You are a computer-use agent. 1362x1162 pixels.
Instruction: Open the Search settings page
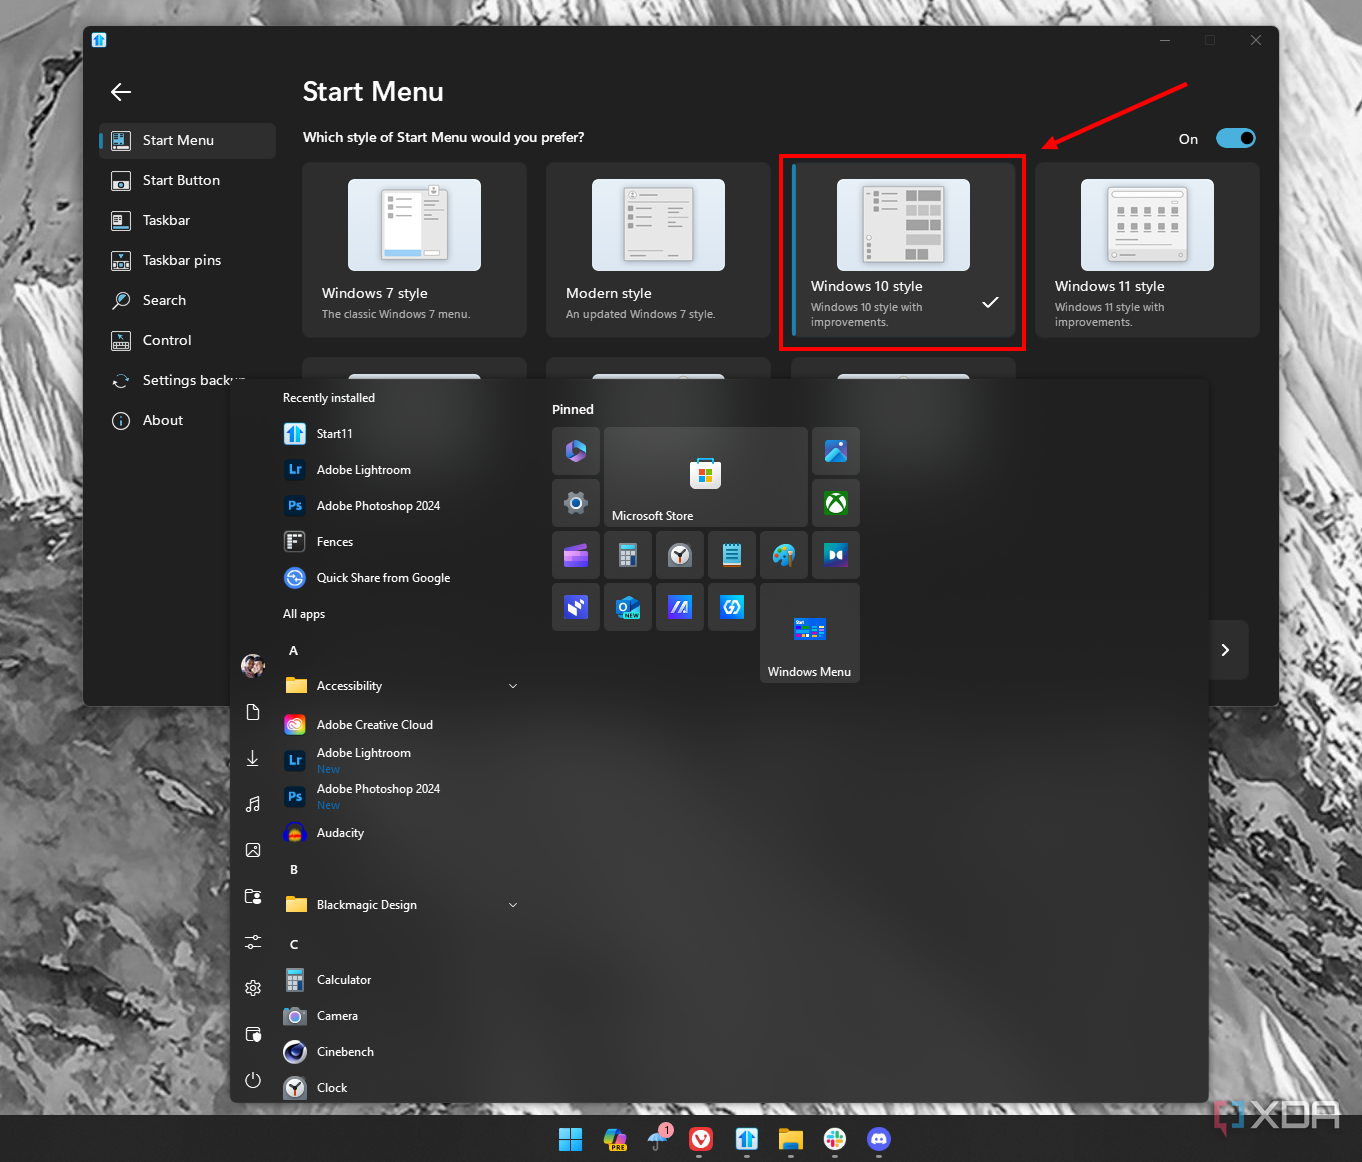[187, 300]
